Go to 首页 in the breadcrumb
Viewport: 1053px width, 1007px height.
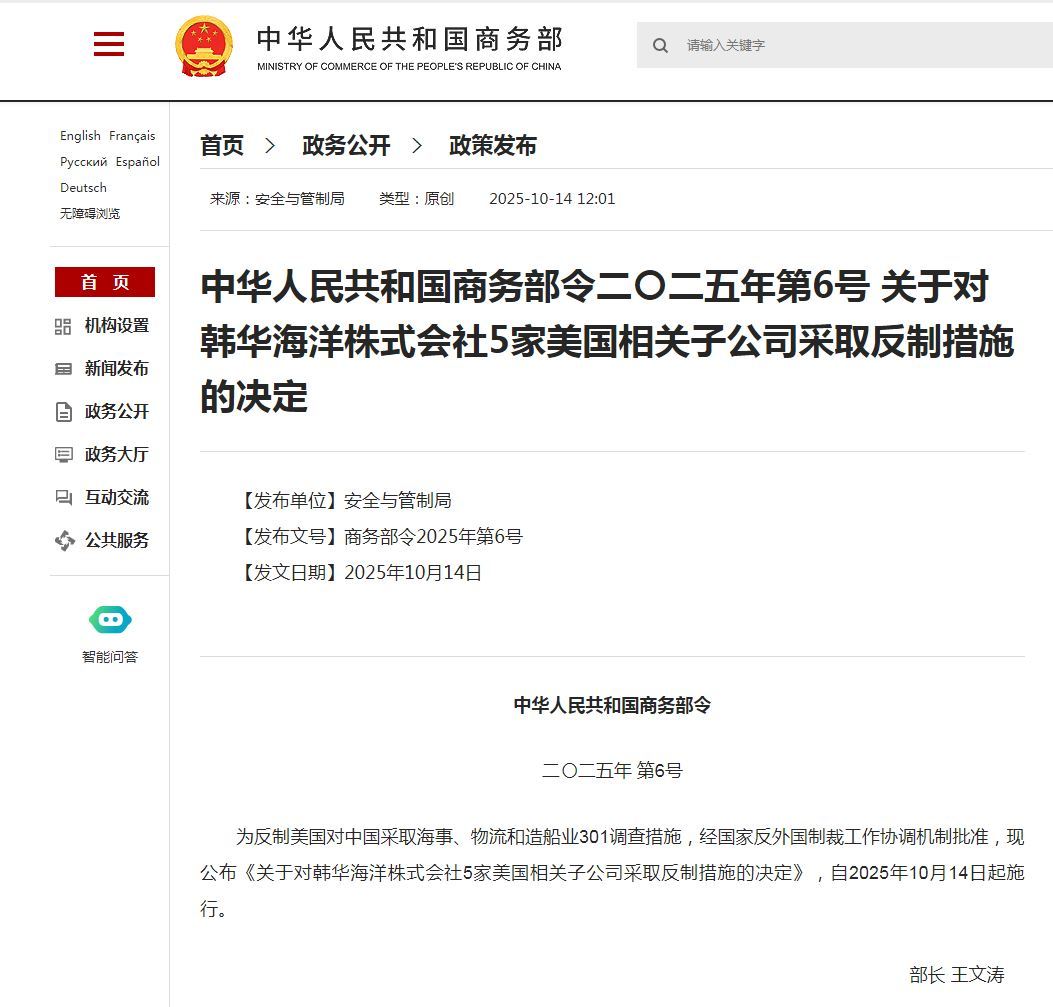[x=222, y=146]
